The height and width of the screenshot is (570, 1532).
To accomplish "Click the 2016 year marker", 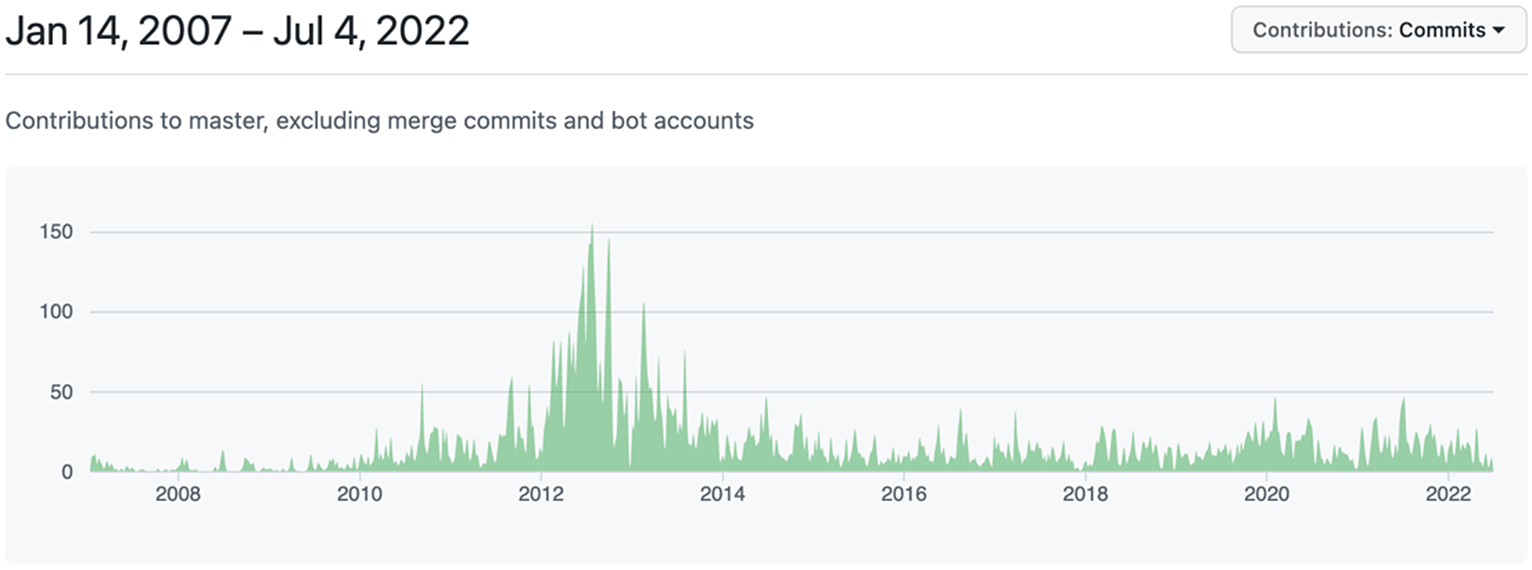I will point(904,495).
